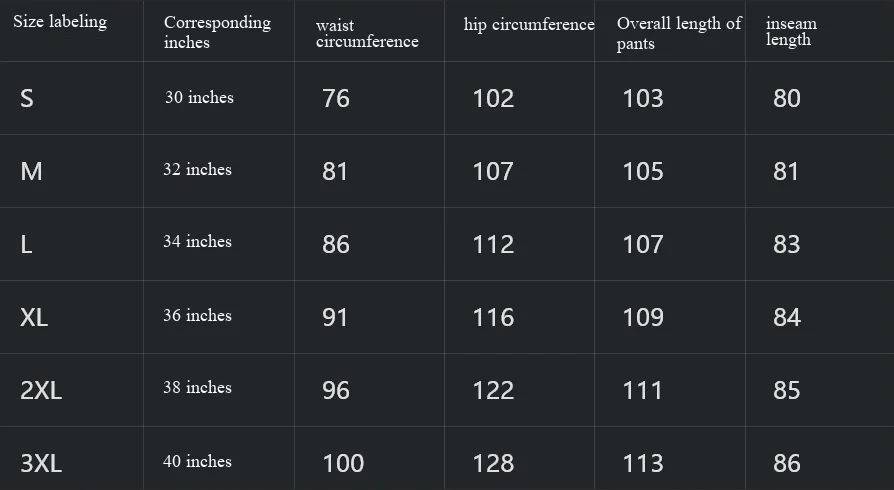
Task: Select overall pants length value 113
Action: [643, 463]
